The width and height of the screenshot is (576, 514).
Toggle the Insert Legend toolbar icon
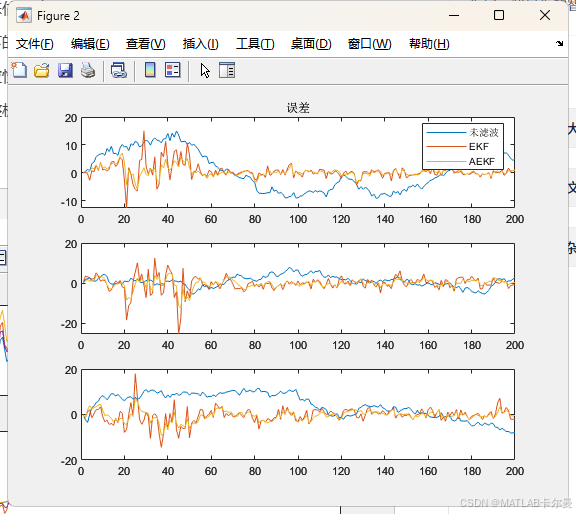[x=173, y=70]
